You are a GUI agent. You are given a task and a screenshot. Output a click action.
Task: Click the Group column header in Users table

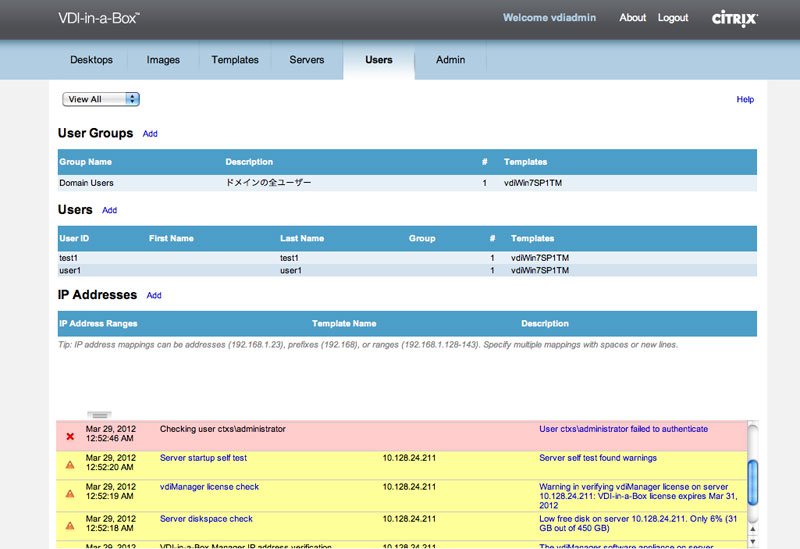422,239
